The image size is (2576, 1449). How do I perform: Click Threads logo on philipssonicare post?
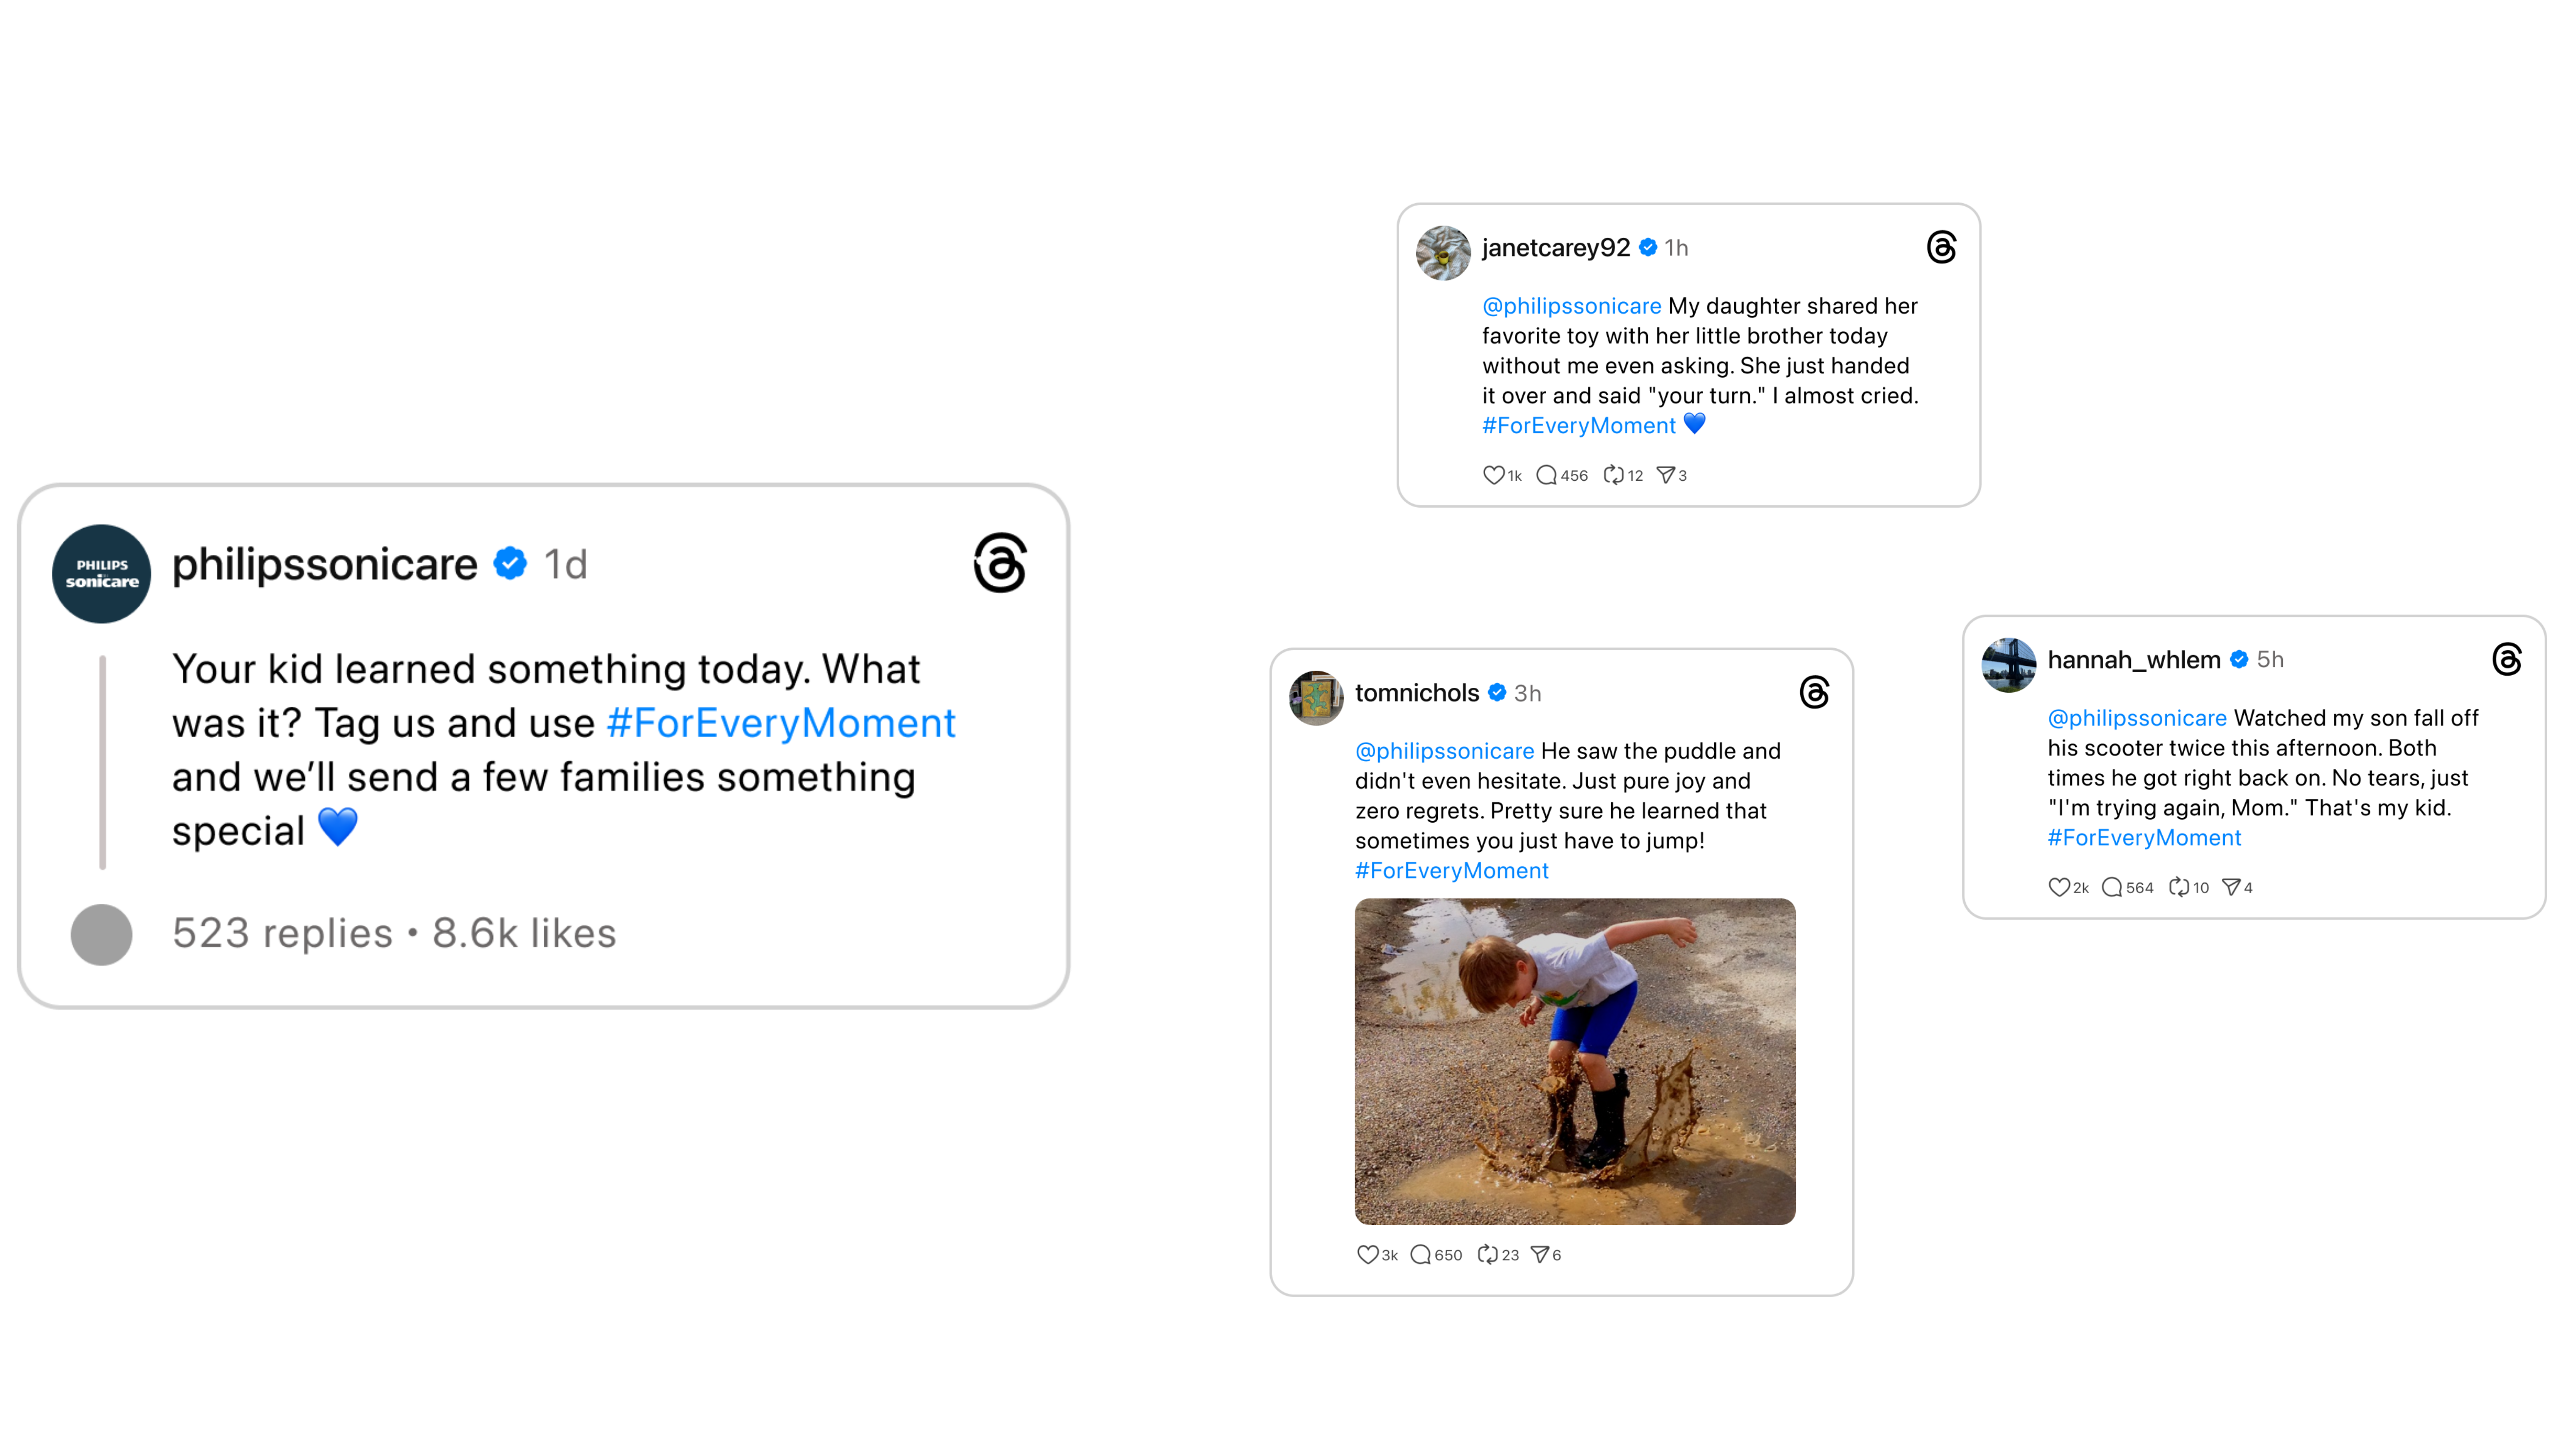pos(1000,564)
